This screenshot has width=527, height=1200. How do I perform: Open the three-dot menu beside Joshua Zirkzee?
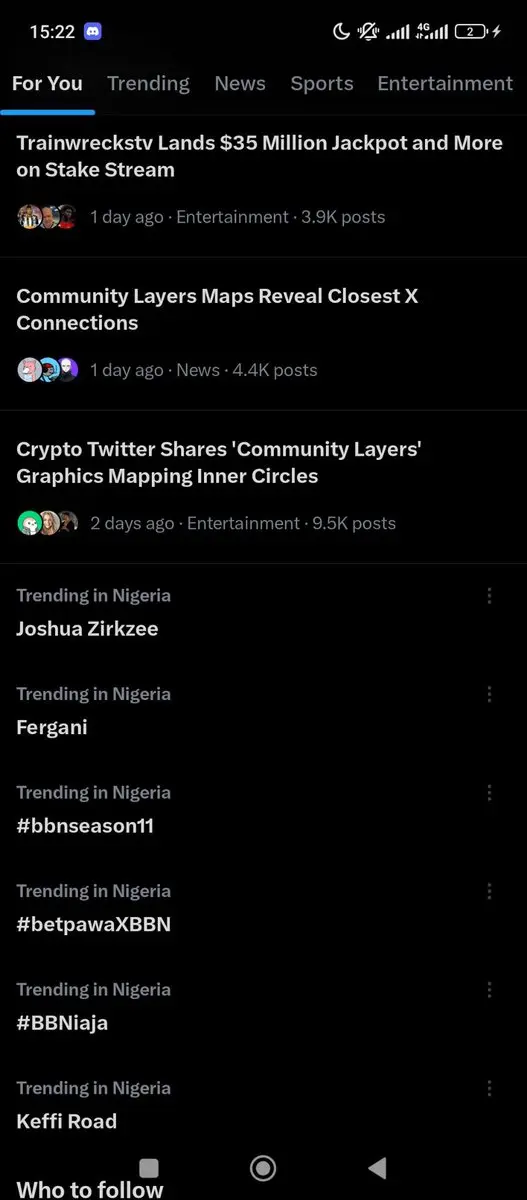489,596
